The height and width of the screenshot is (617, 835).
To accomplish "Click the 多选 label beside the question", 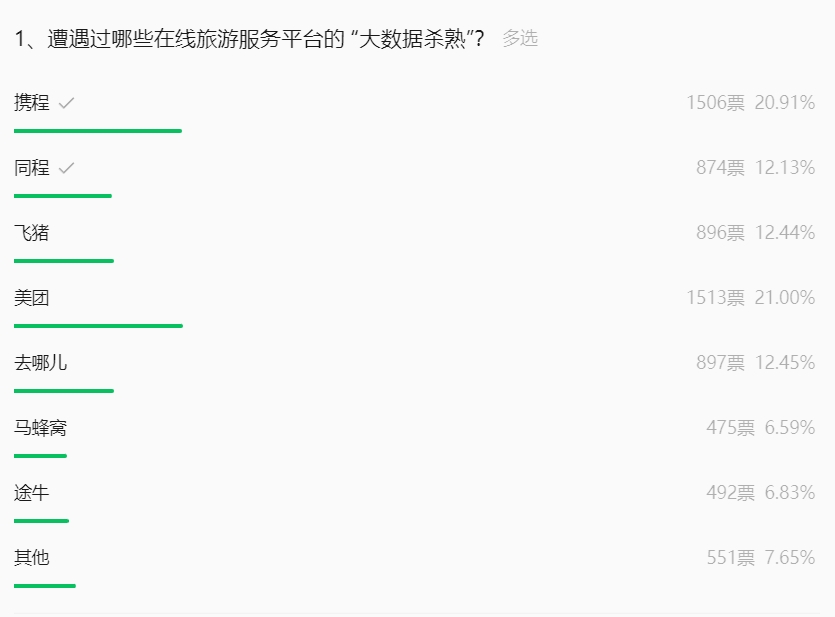I will coord(520,39).
